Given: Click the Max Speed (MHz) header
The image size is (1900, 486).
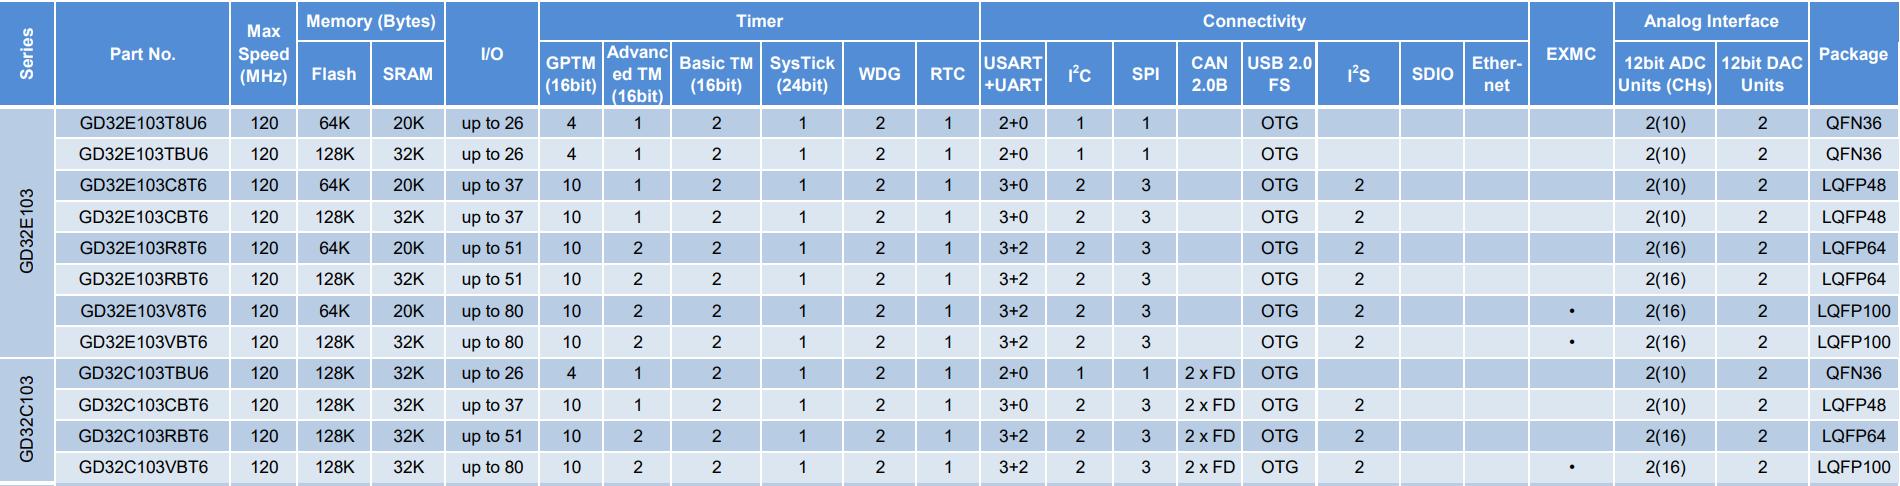Looking at the screenshot, I should point(264,54).
